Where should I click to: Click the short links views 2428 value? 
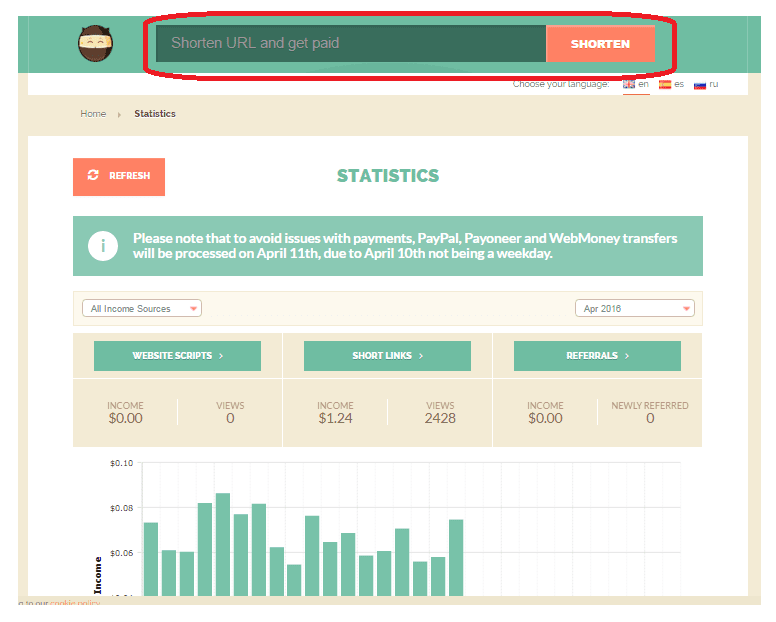(x=440, y=419)
